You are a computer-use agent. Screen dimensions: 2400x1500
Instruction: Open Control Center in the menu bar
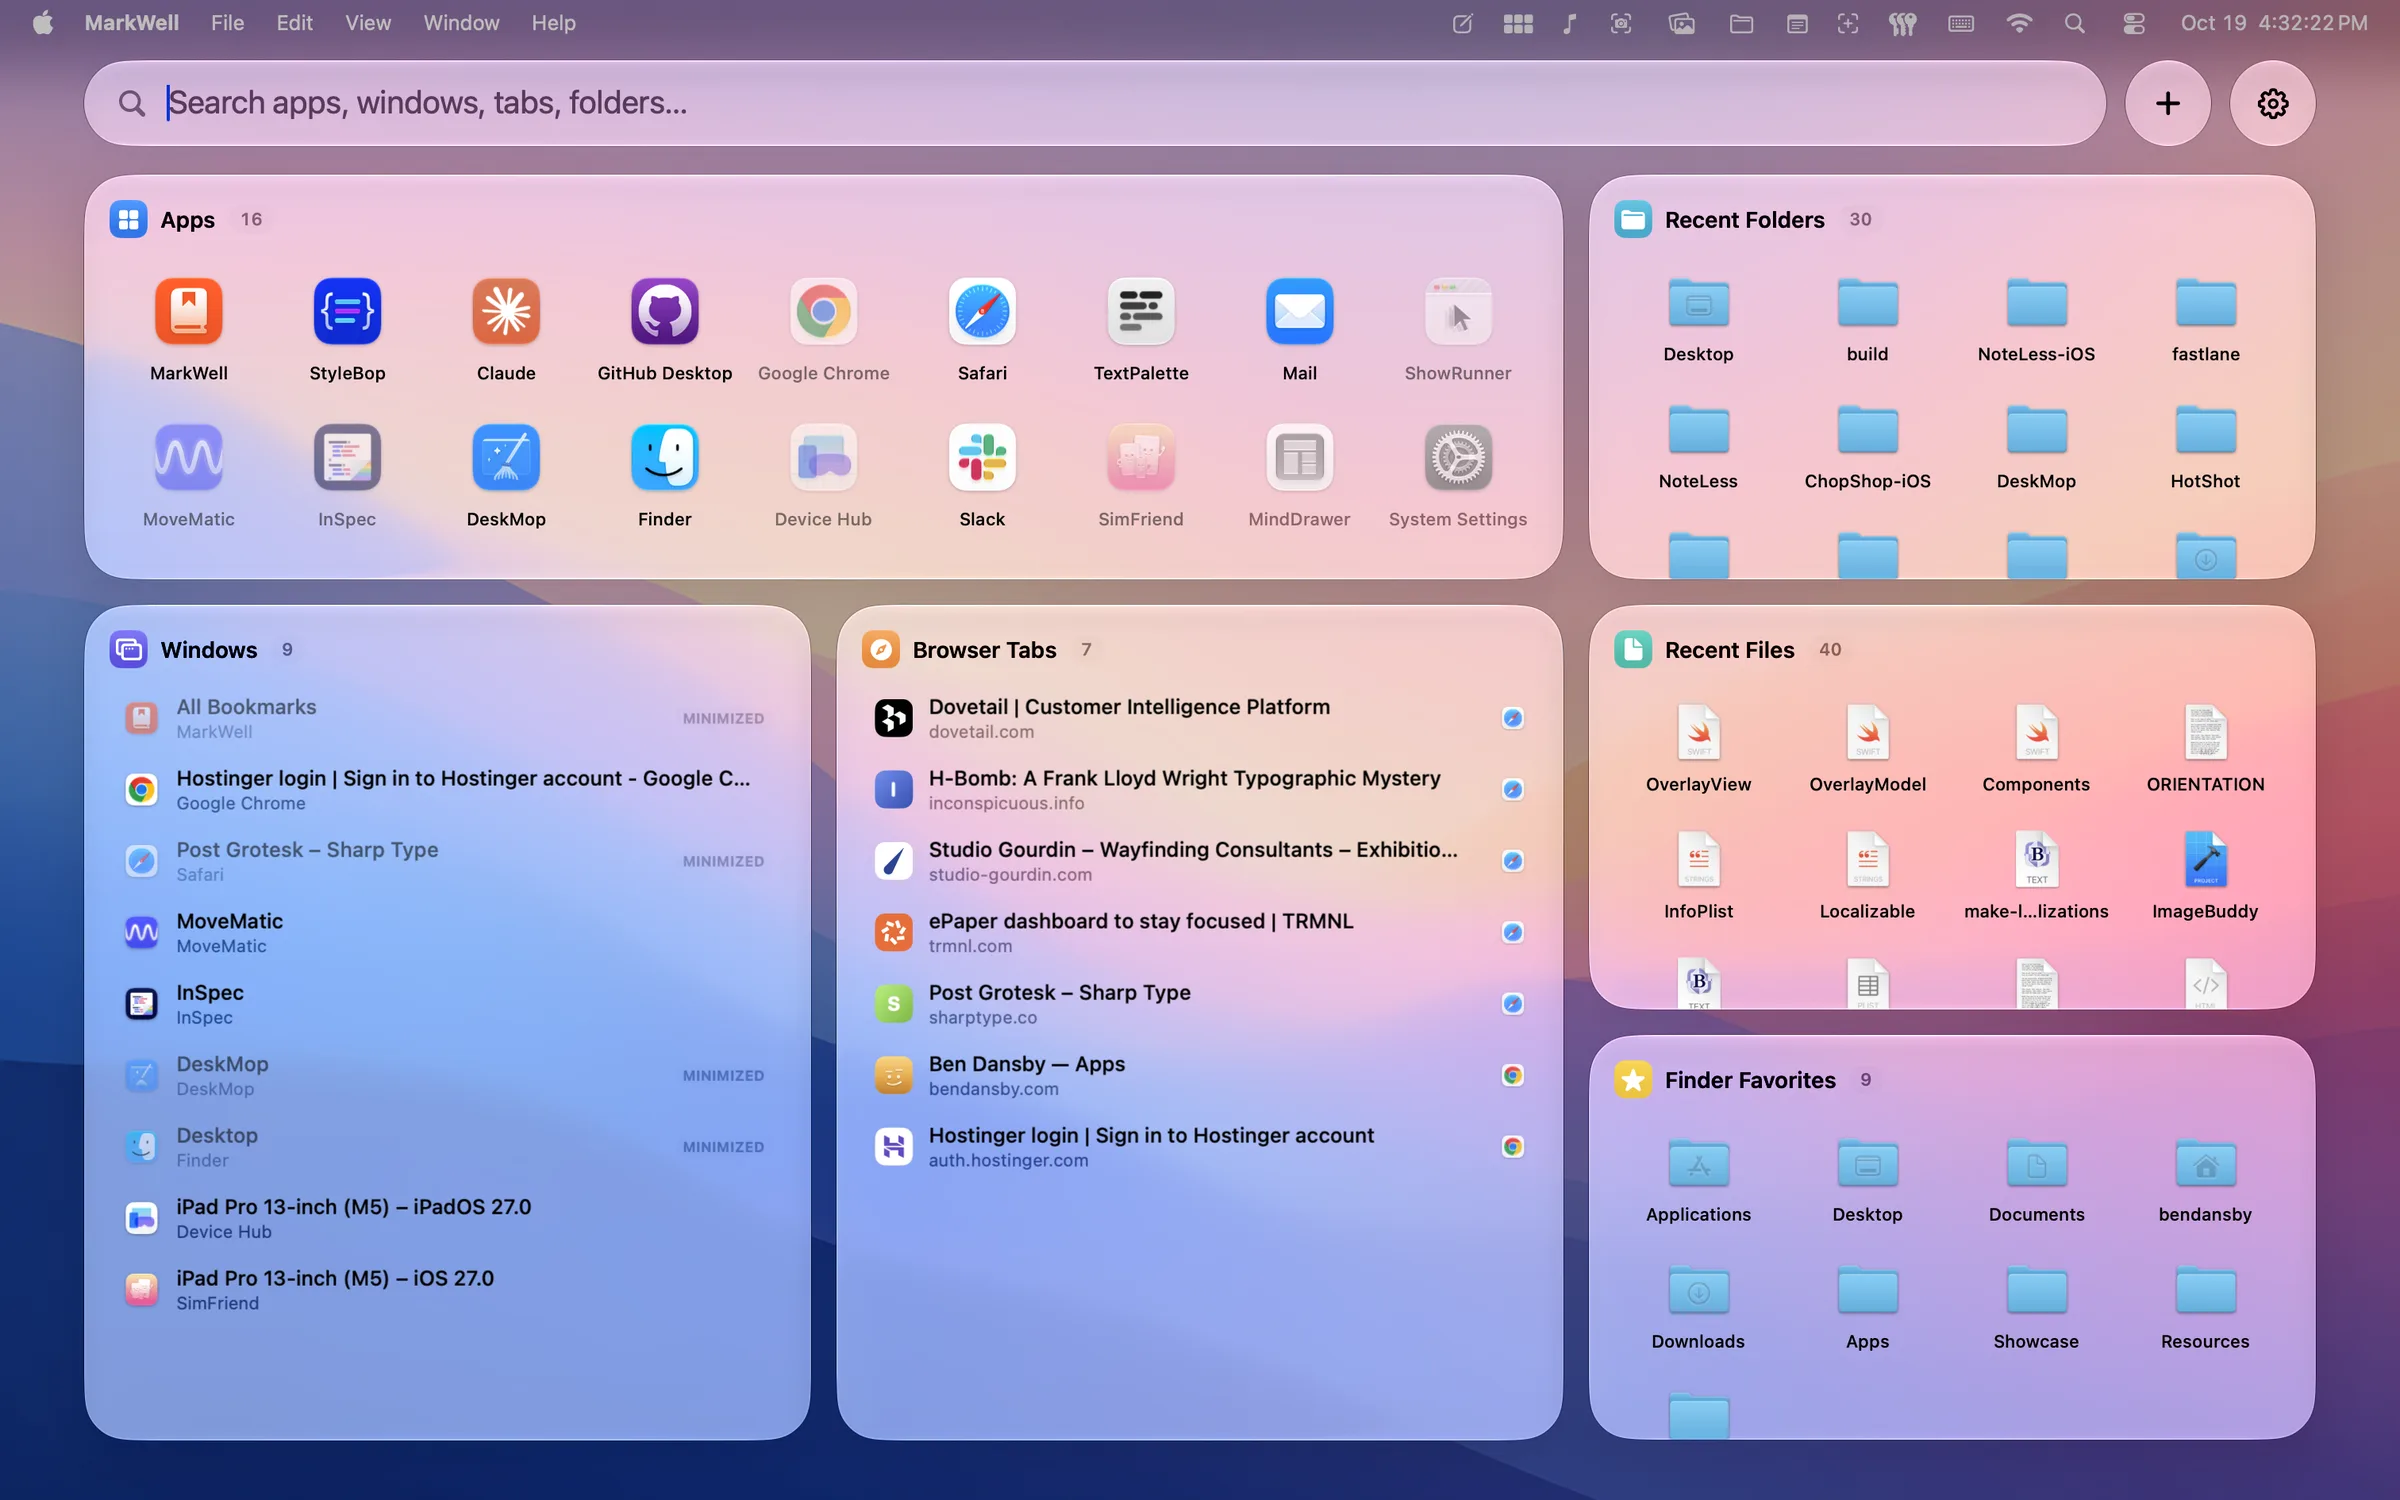click(x=2133, y=23)
